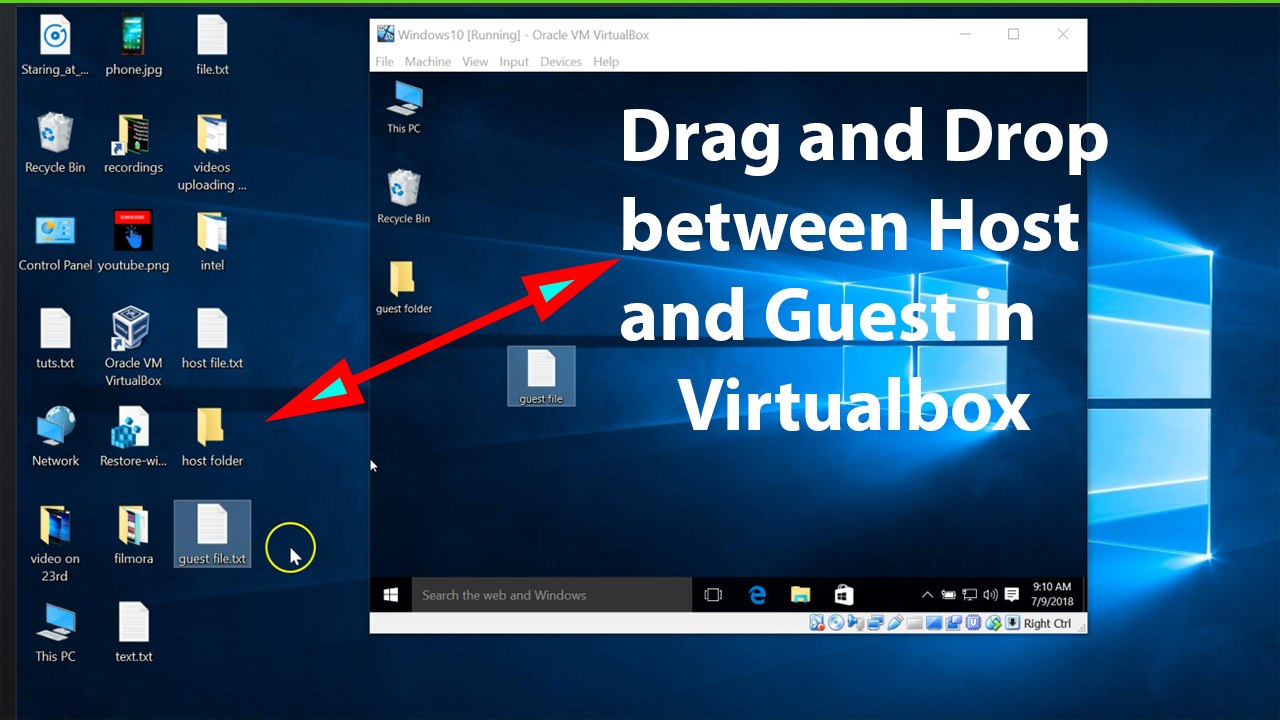Open the Store from guest taskbar
Viewport: 1280px width, 720px height.
point(844,595)
